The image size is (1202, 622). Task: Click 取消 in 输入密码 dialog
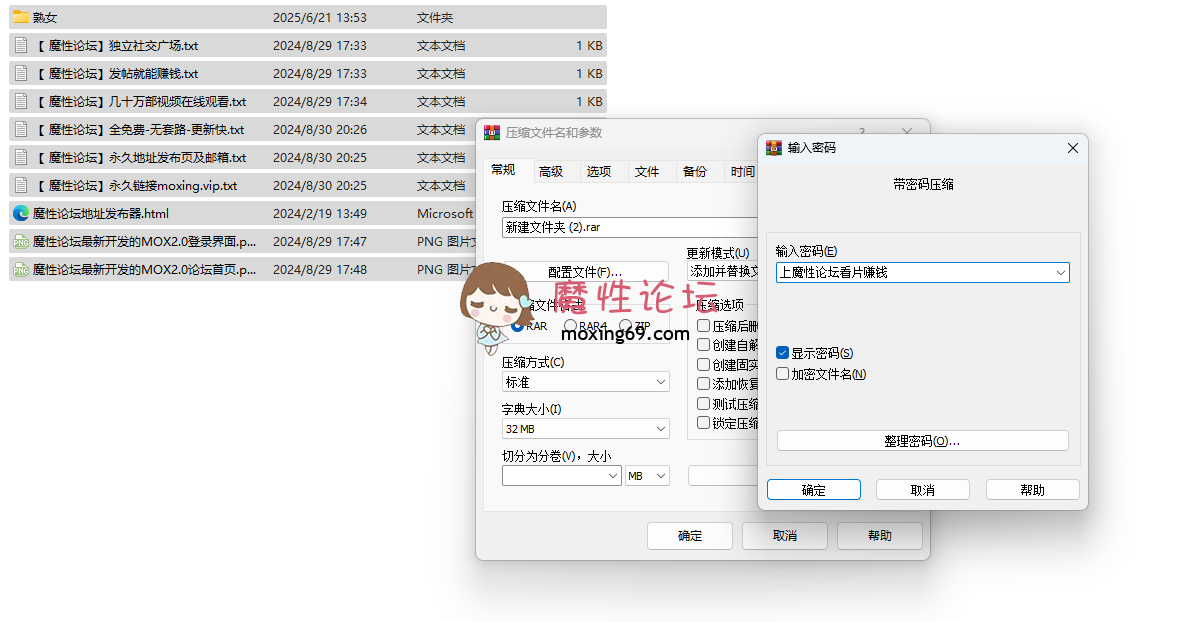(x=923, y=490)
